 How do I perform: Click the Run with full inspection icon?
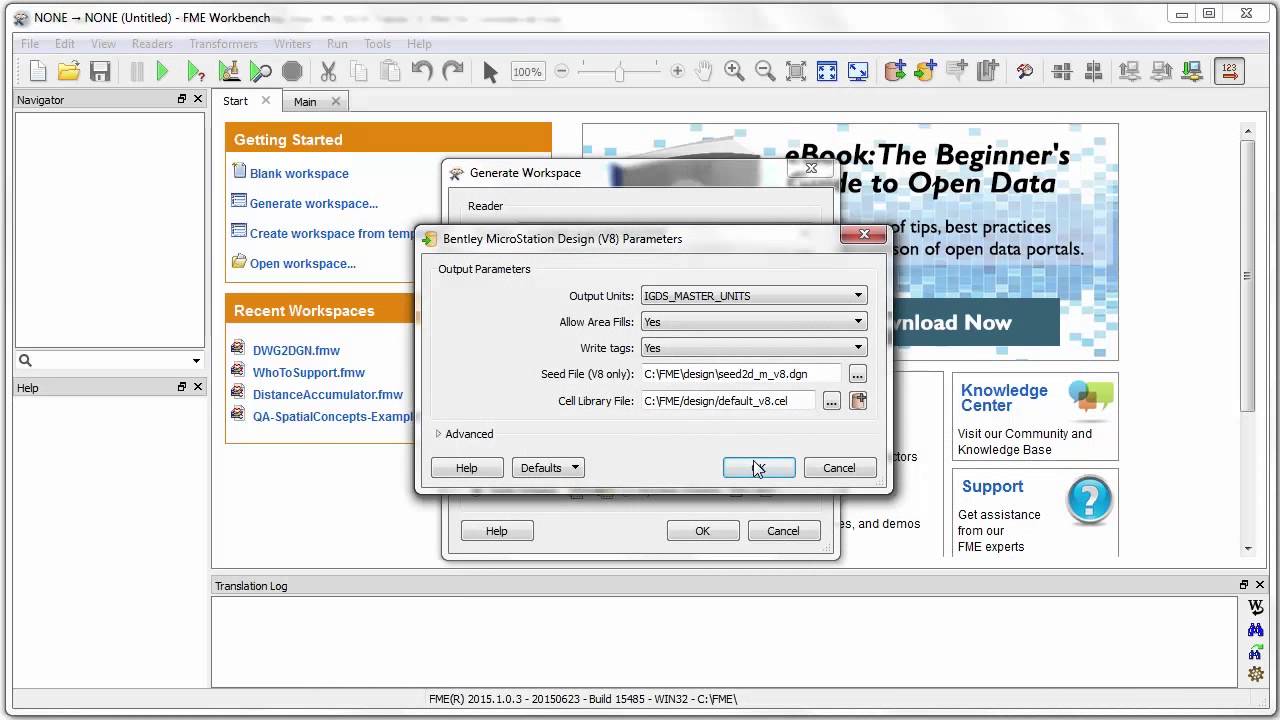(229, 71)
